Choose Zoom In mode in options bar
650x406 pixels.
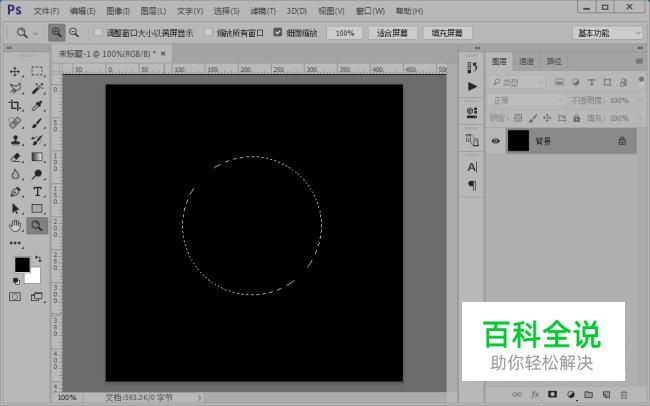tap(56, 32)
